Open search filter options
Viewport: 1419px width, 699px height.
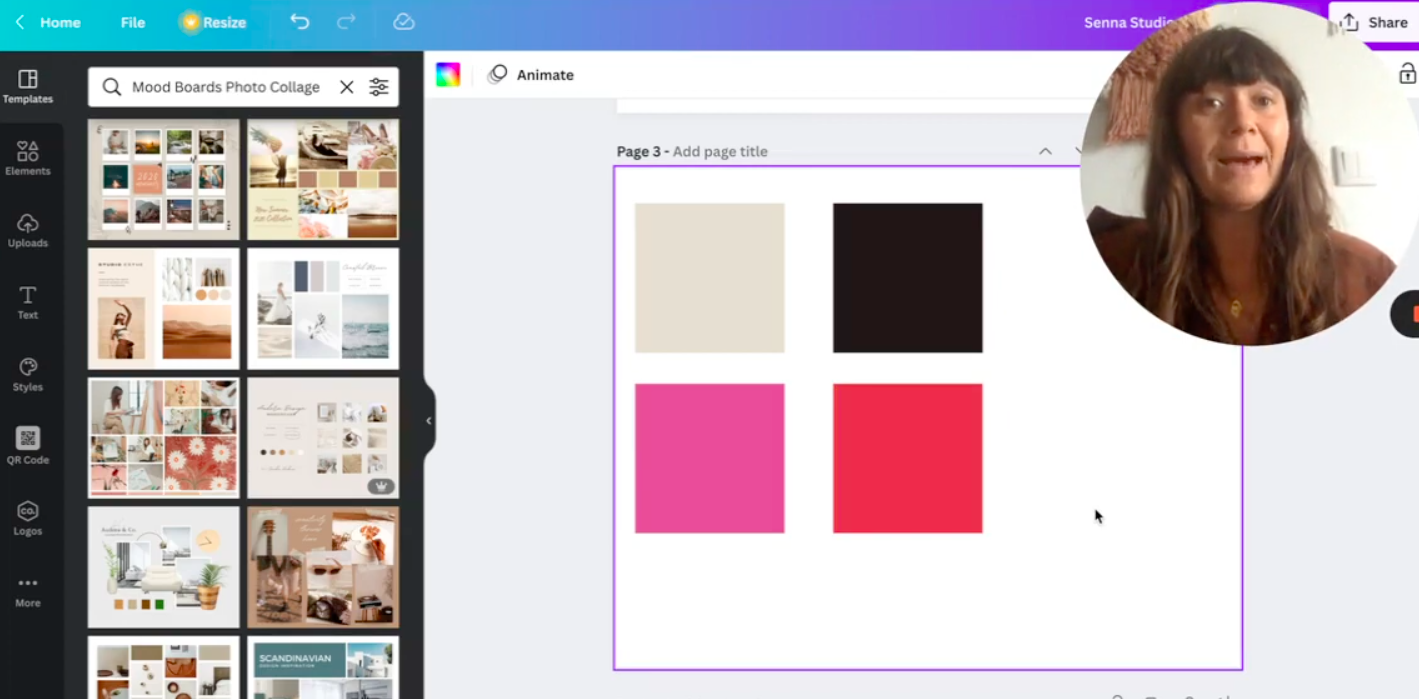coord(379,87)
